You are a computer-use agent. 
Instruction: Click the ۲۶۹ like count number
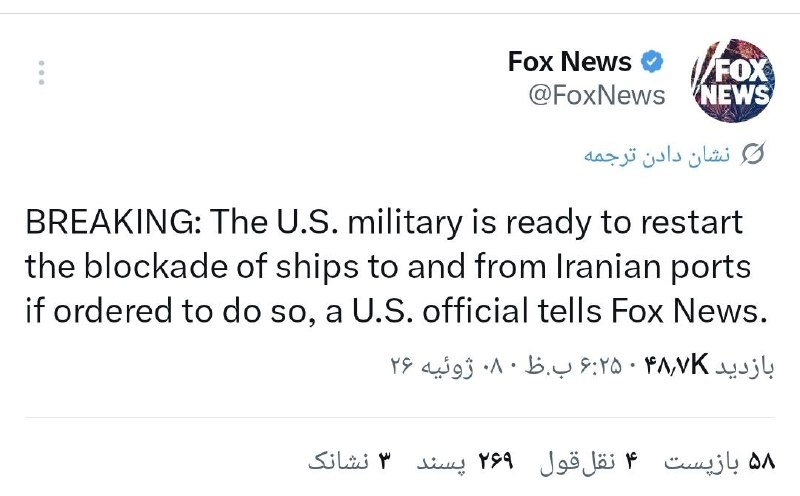click(495, 462)
